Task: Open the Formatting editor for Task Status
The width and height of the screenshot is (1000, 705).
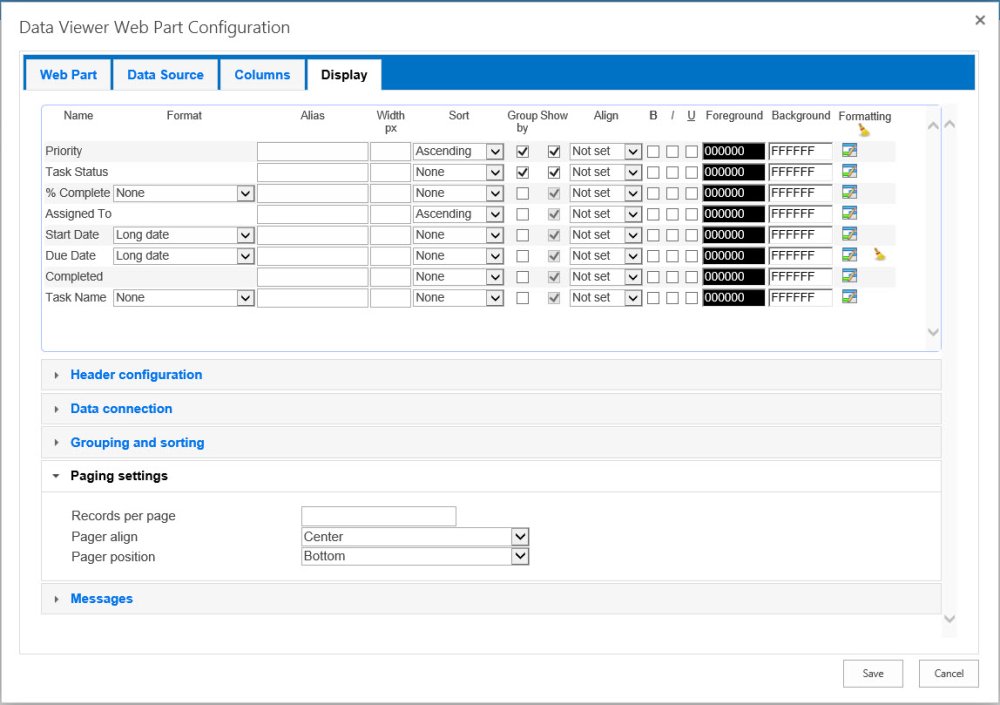Action: [849, 172]
